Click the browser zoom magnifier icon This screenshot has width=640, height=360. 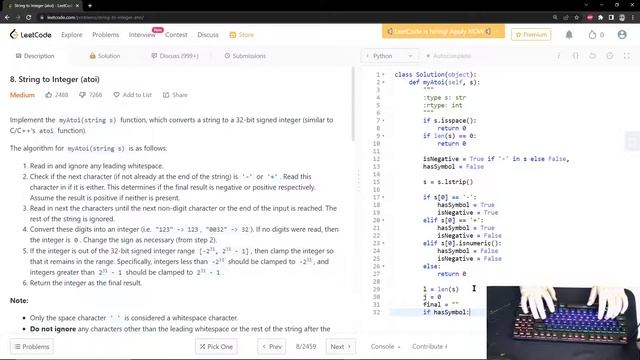point(555,18)
